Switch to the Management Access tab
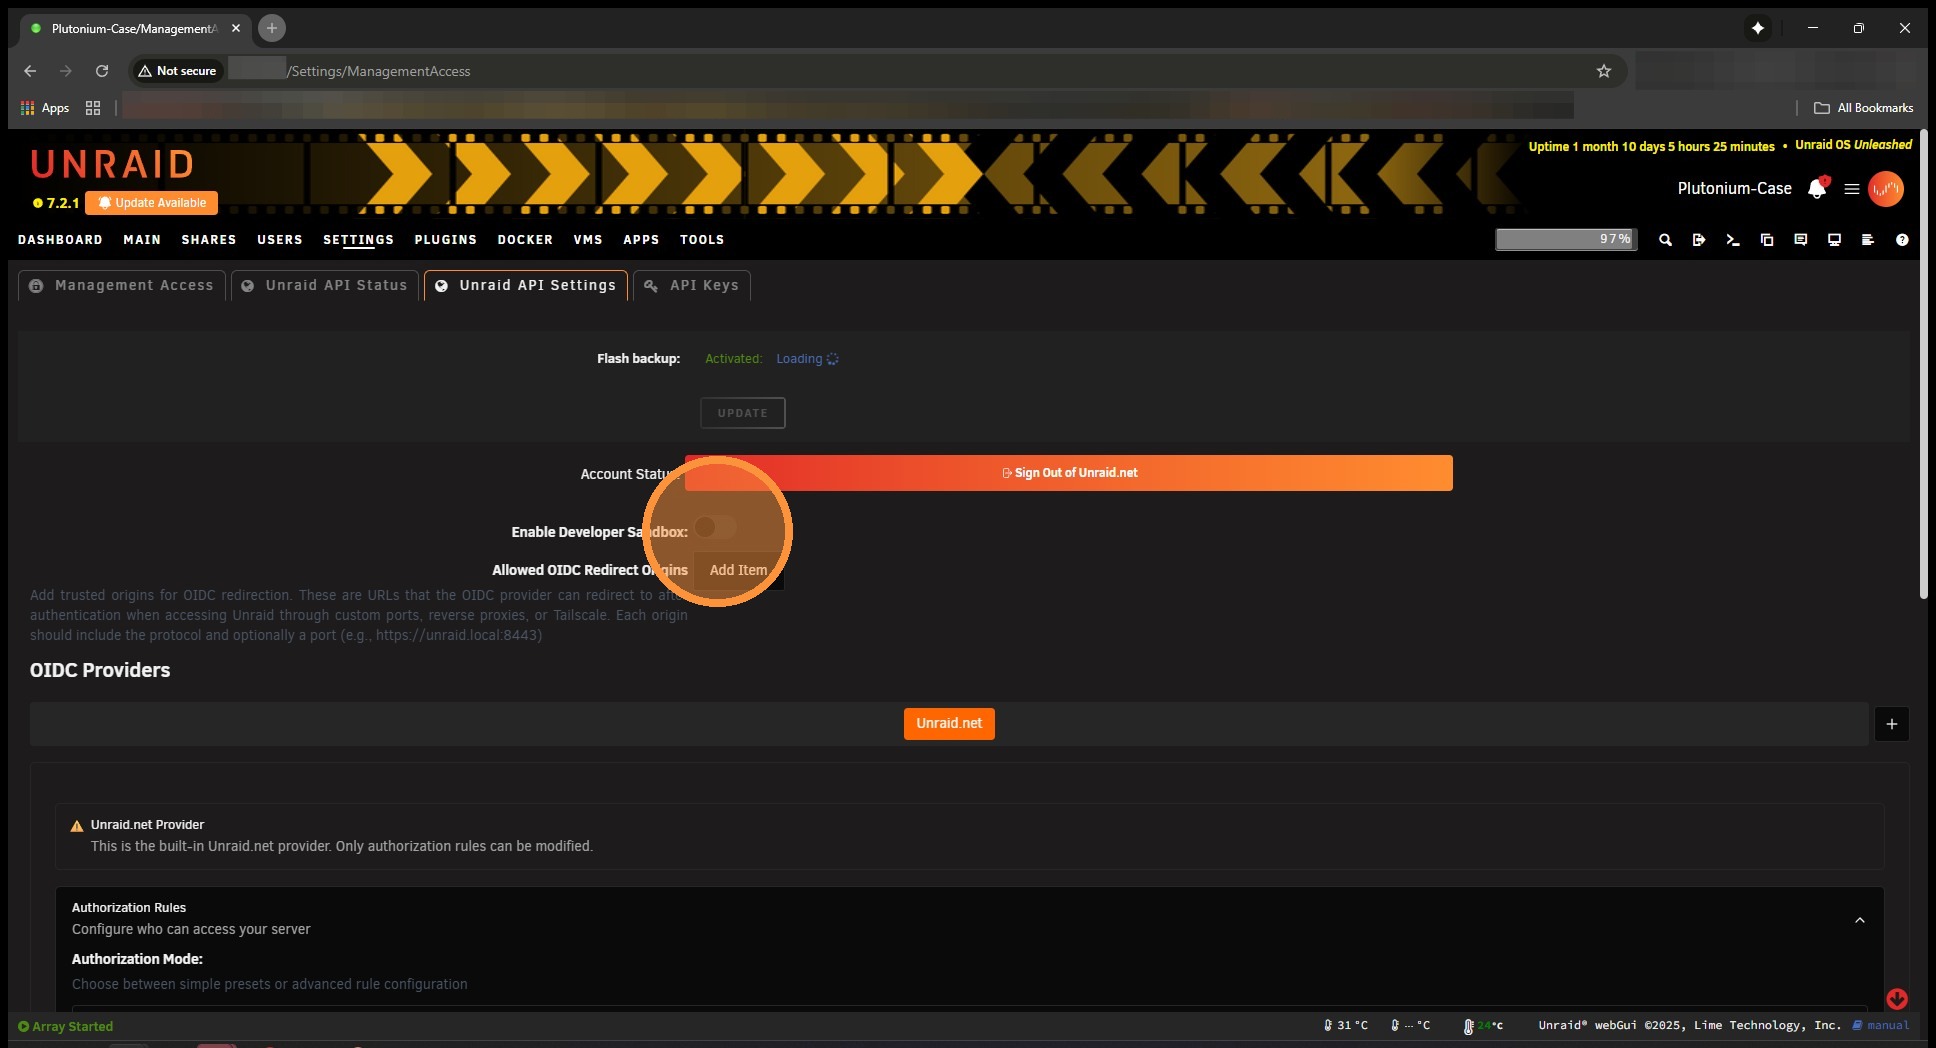Viewport: 1936px width, 1048px height. 122,286
